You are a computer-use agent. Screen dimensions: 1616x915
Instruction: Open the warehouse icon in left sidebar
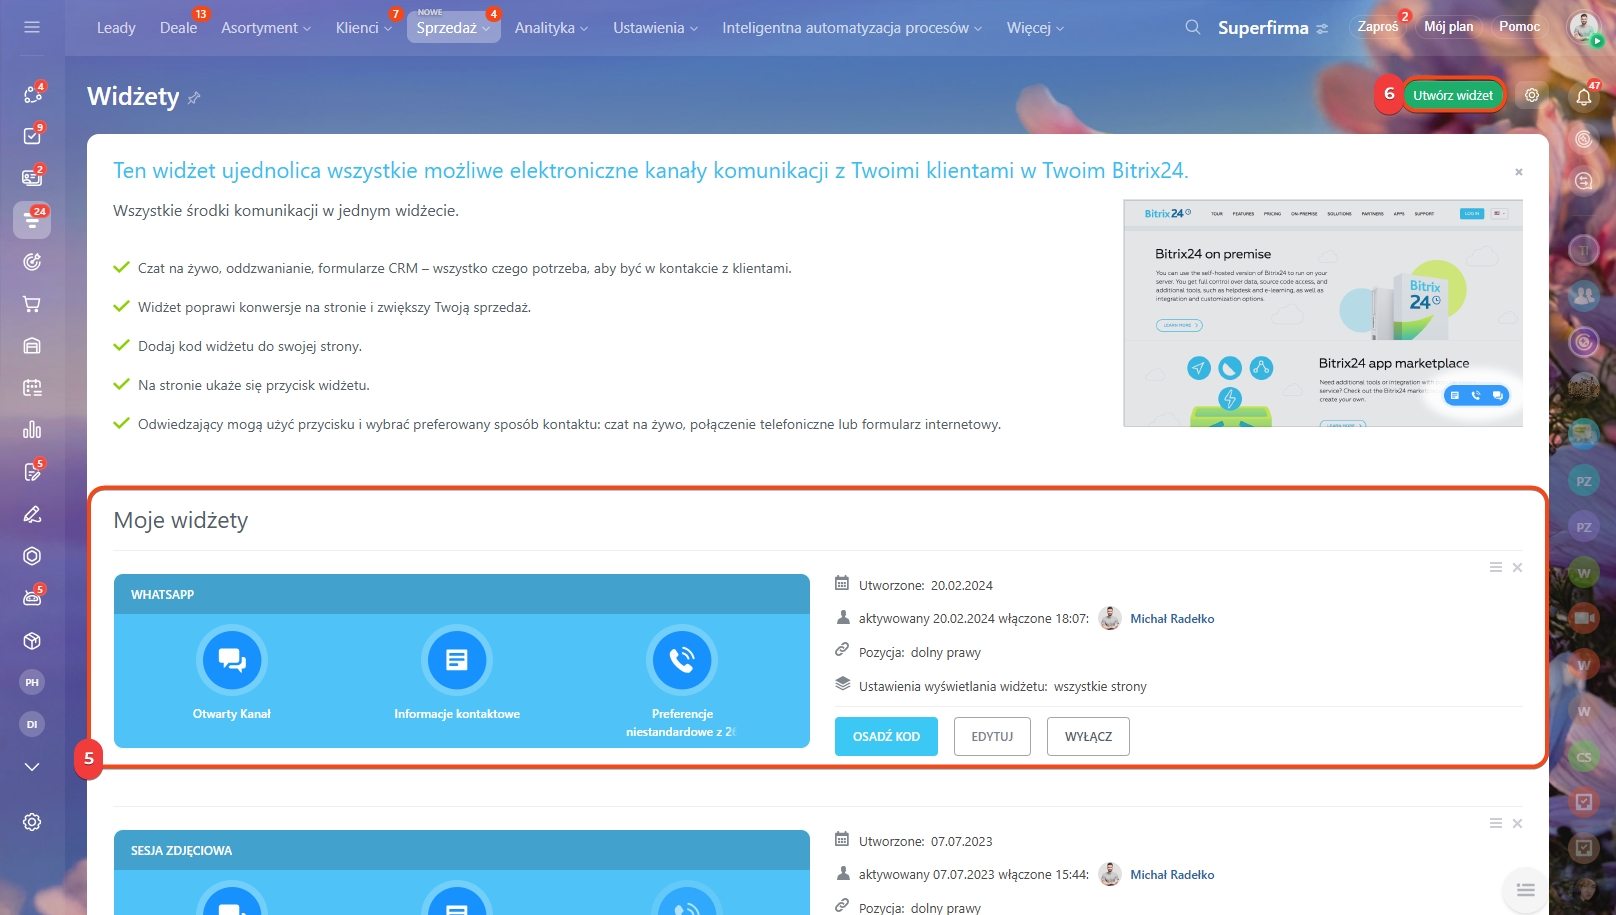coord(32,346)
